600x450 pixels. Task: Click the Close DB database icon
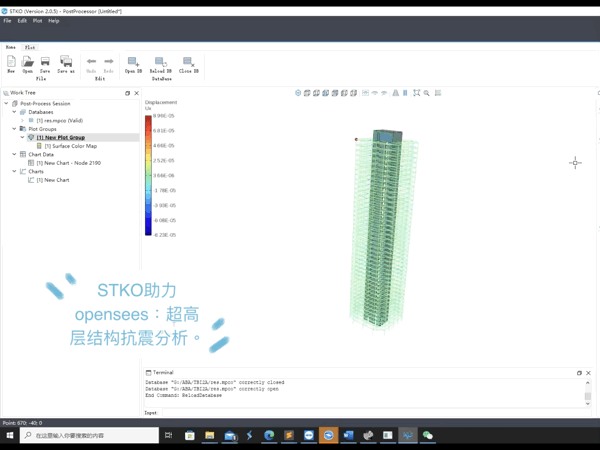[189, 64]
